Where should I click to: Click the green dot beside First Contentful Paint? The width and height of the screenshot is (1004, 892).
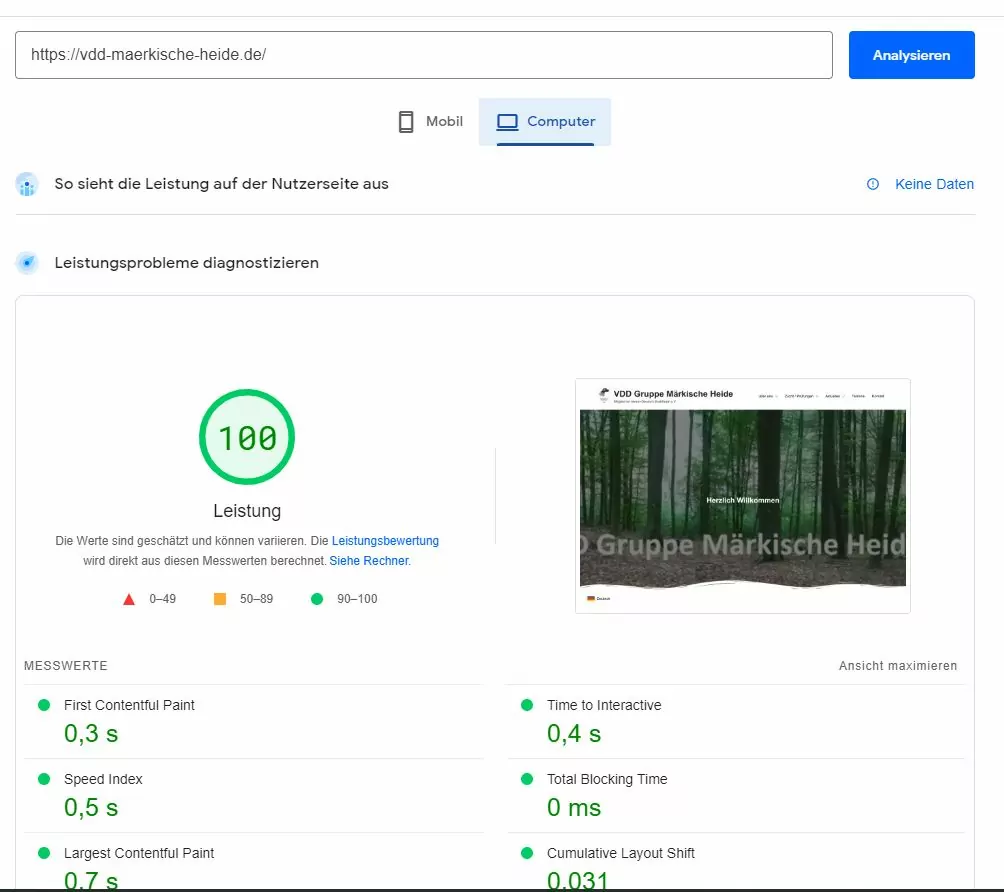(x=44, y=705)
